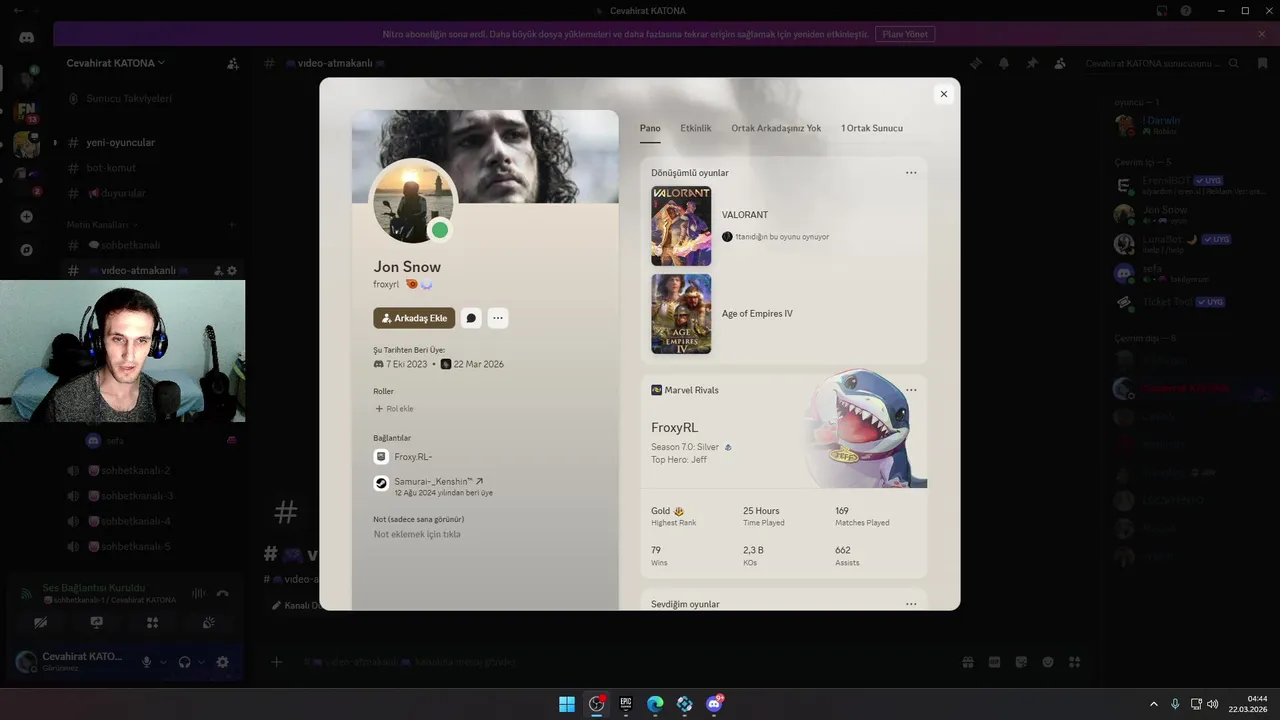Open Microsoft Edge from the taskbar

pyautogui.click(x=655, y=704)
